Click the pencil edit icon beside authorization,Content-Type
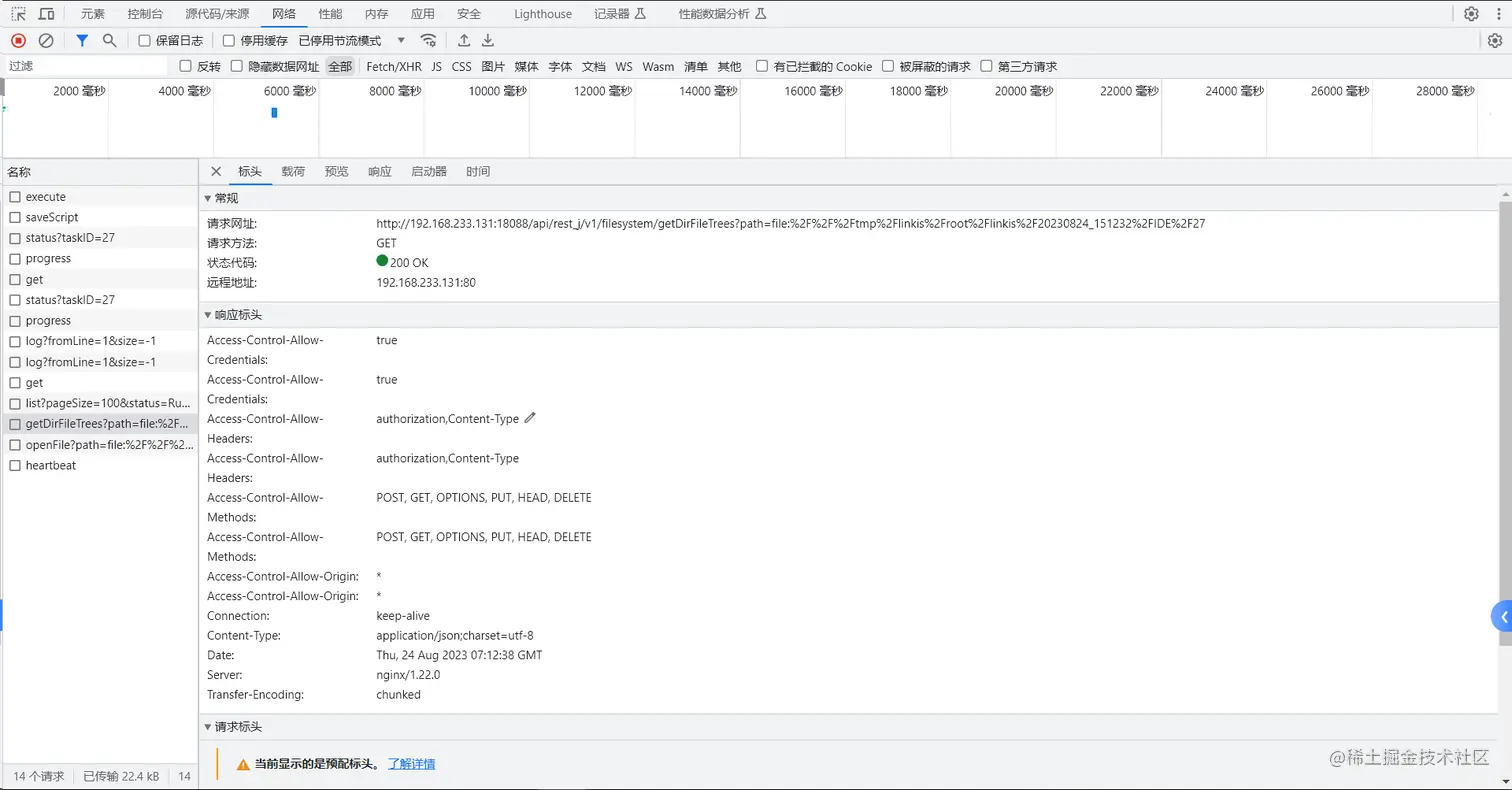This screenshot has height=790, width=1512. [x=530, y=418]
